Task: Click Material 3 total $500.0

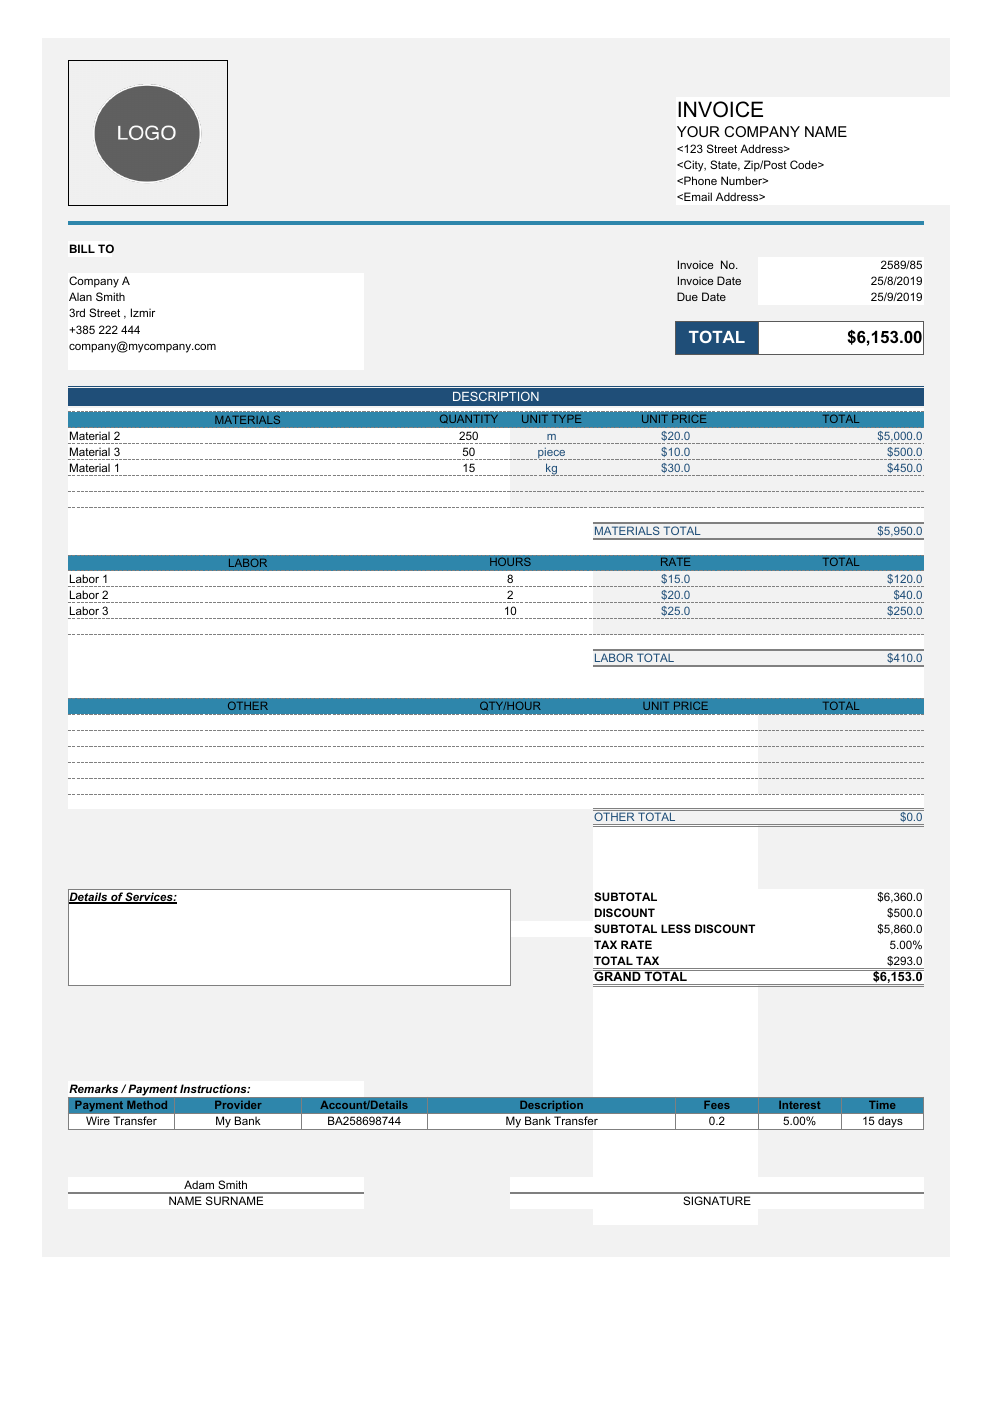Action: coord(904,452)
